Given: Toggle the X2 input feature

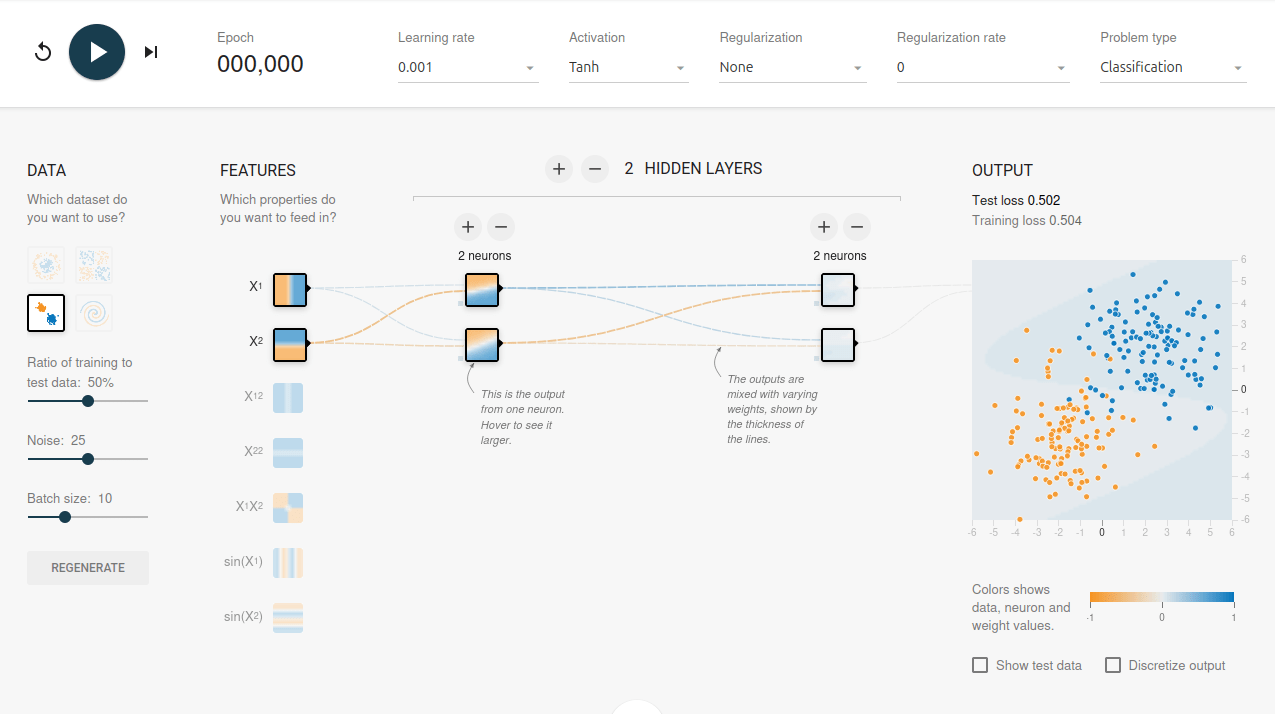Looking at the screenshot, I should (x=289, y=344).
